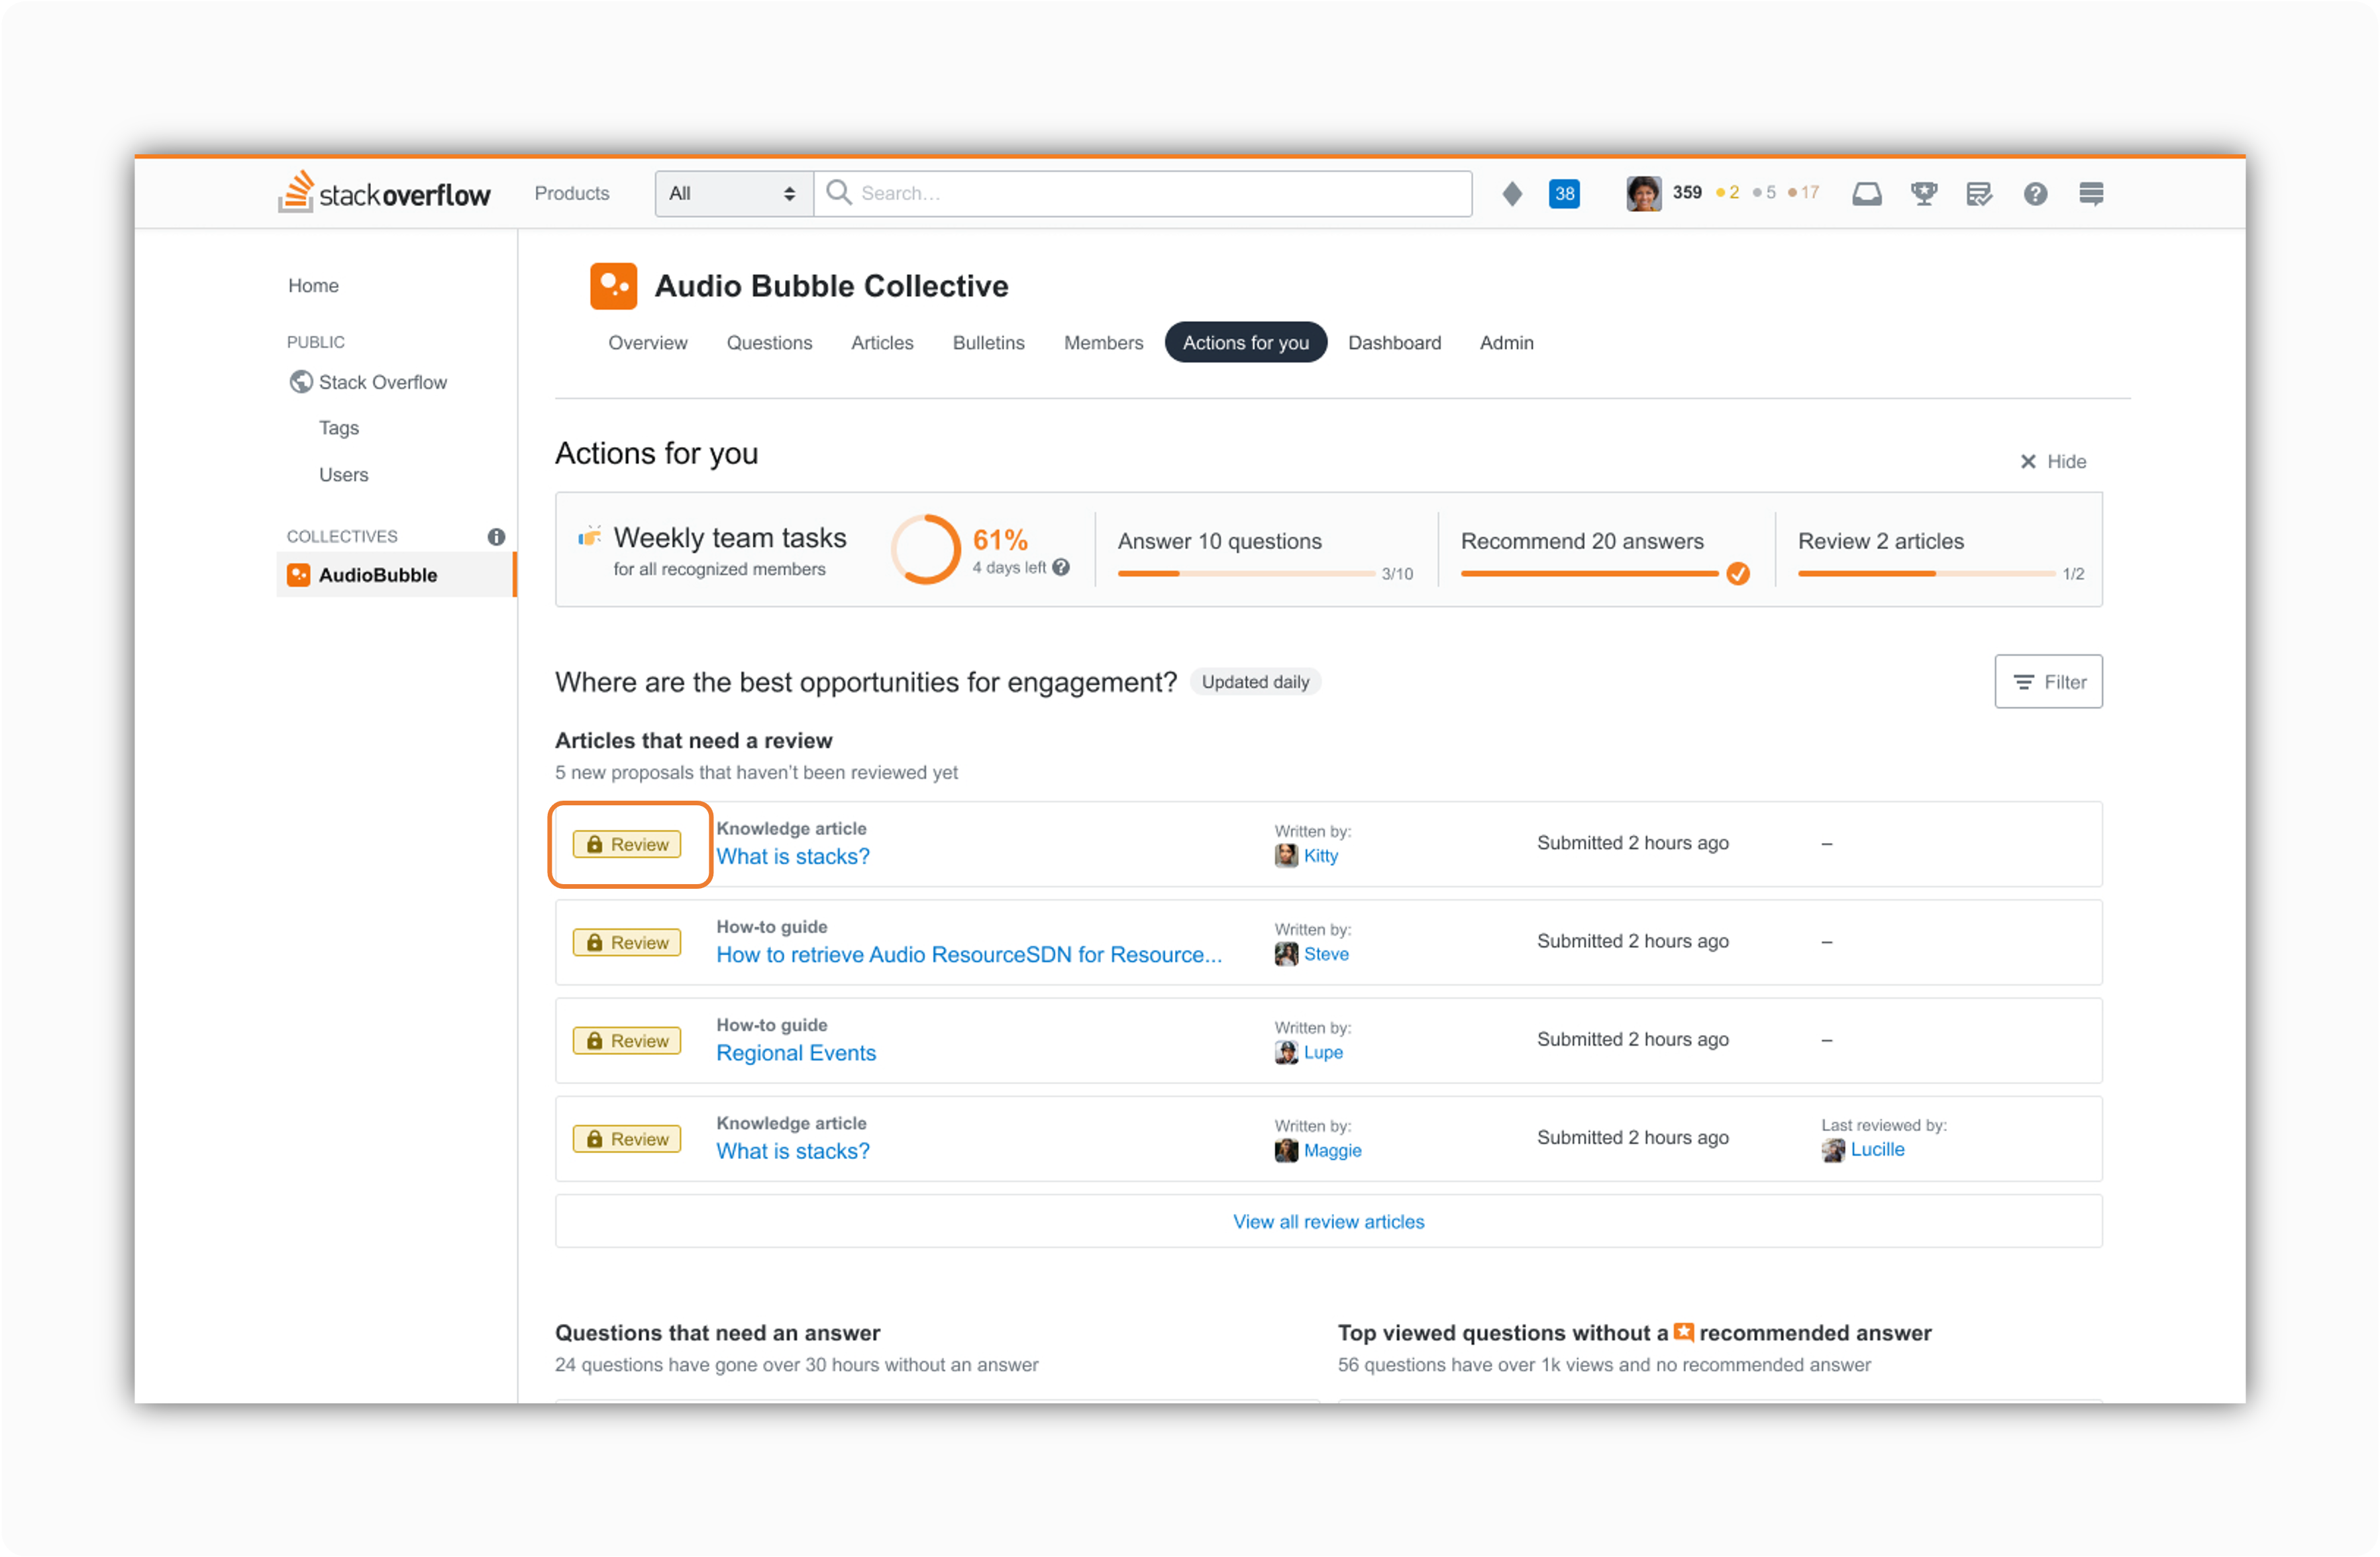This screenshot has height=1557, width=2380.
Task: Click View all review articles
Action: click(x=1328, y=1222)
